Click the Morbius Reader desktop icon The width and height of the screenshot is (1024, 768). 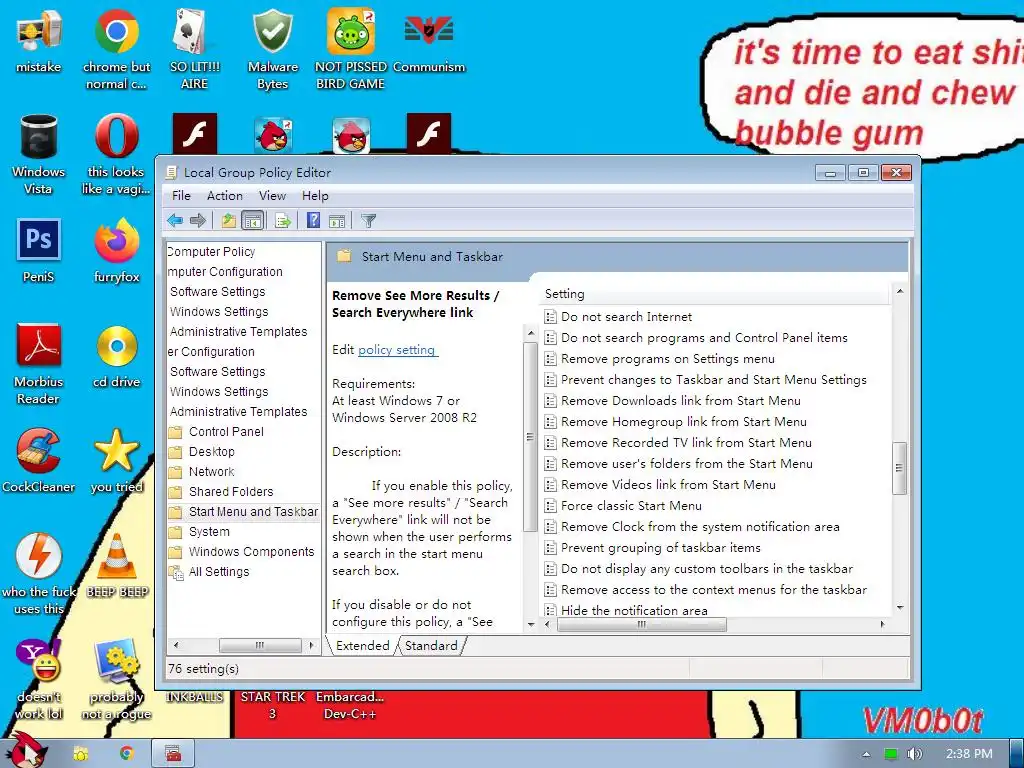39,364
